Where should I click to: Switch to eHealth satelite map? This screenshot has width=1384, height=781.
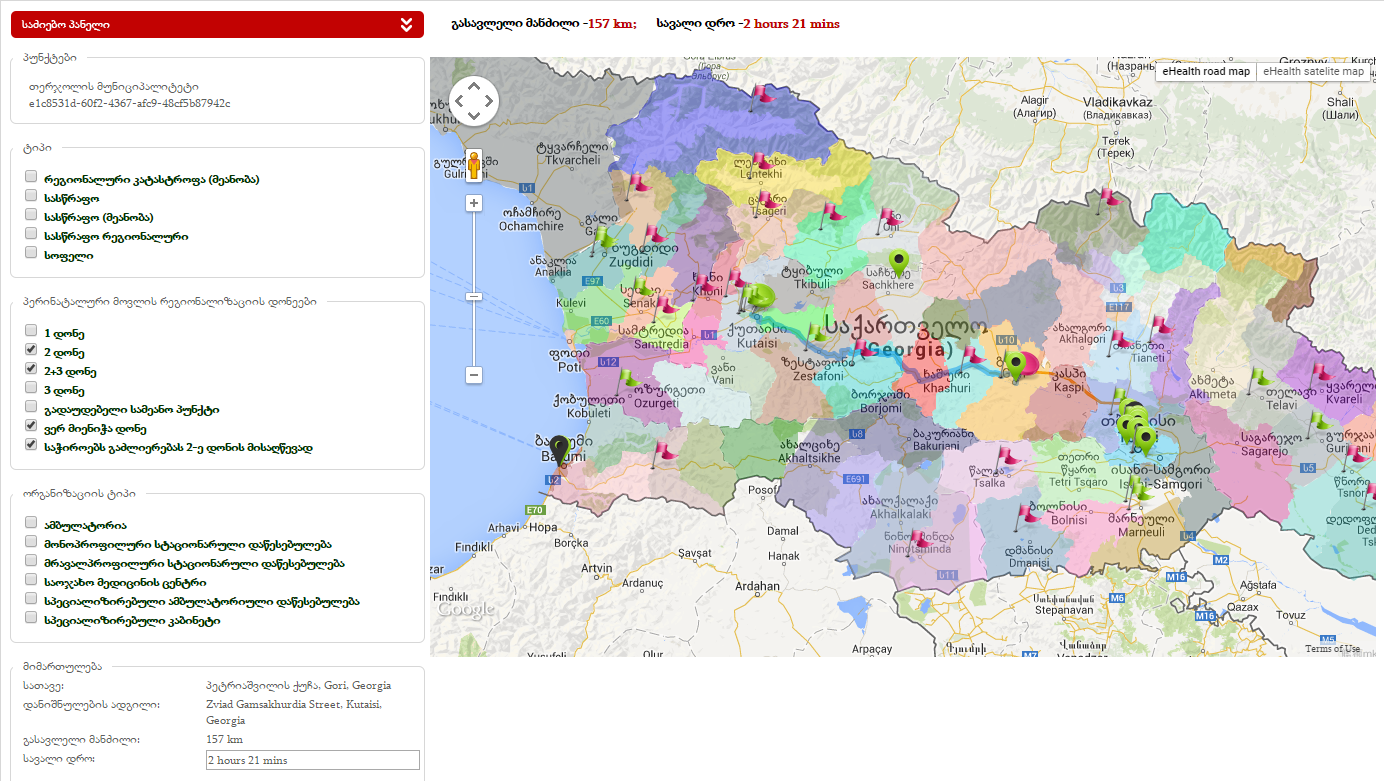click(x=1312, y=72)
